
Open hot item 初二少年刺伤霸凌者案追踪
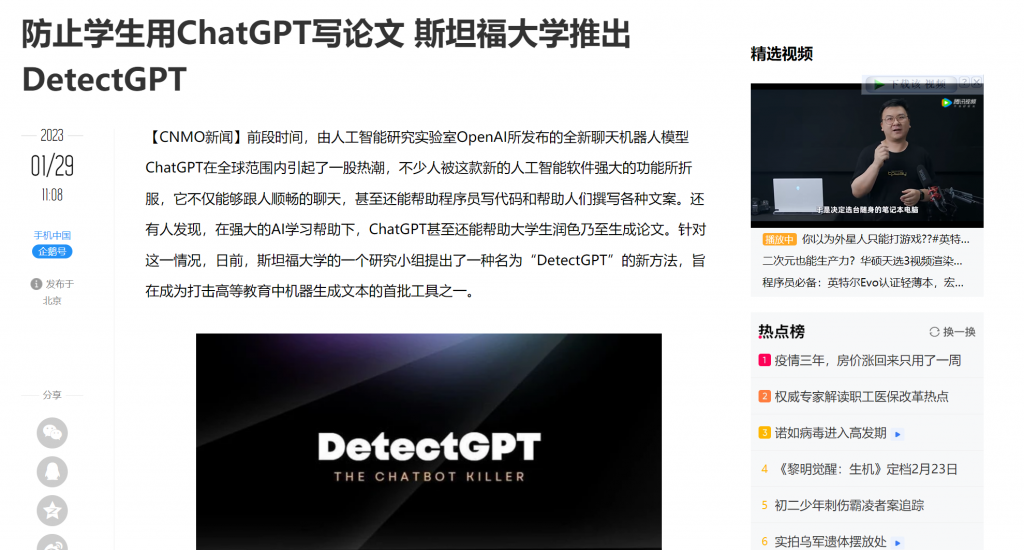pyautogui.click(x=849, y=505)
